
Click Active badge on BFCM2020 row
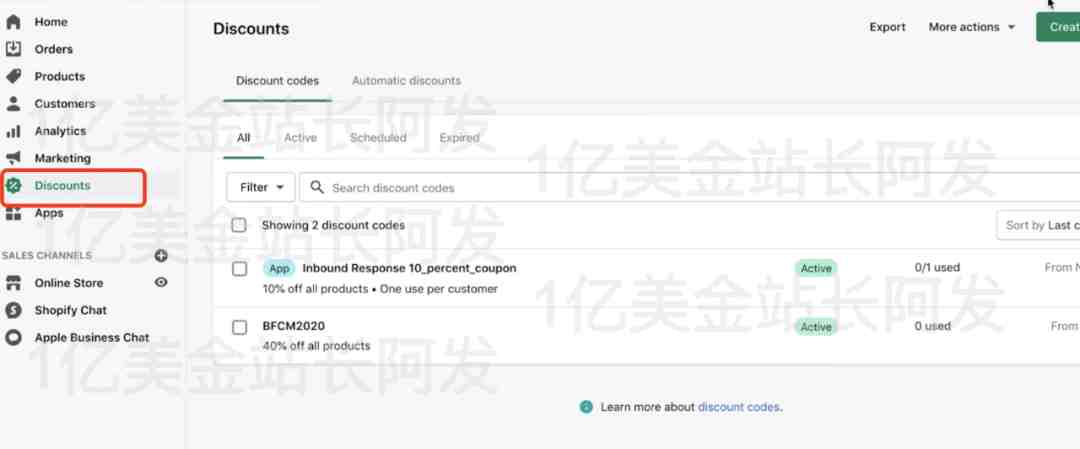[x=816, y=327]
